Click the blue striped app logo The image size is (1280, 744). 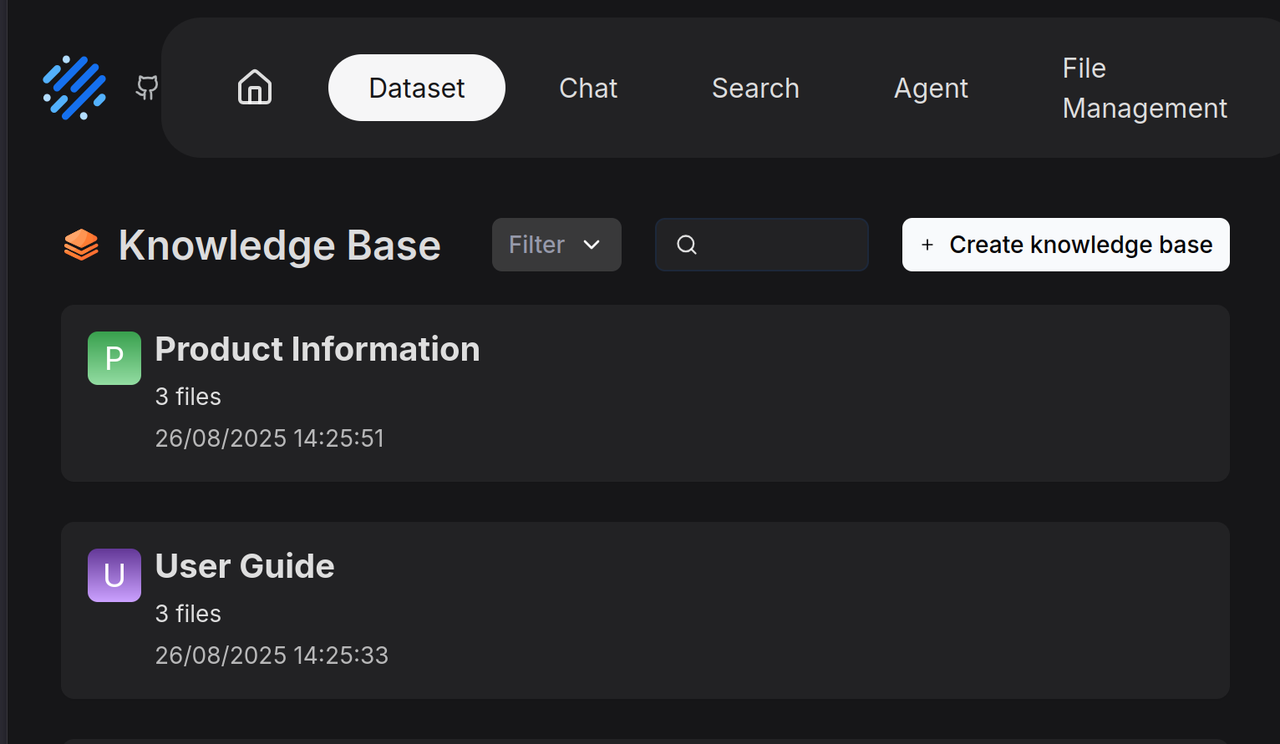pos(74,88)
